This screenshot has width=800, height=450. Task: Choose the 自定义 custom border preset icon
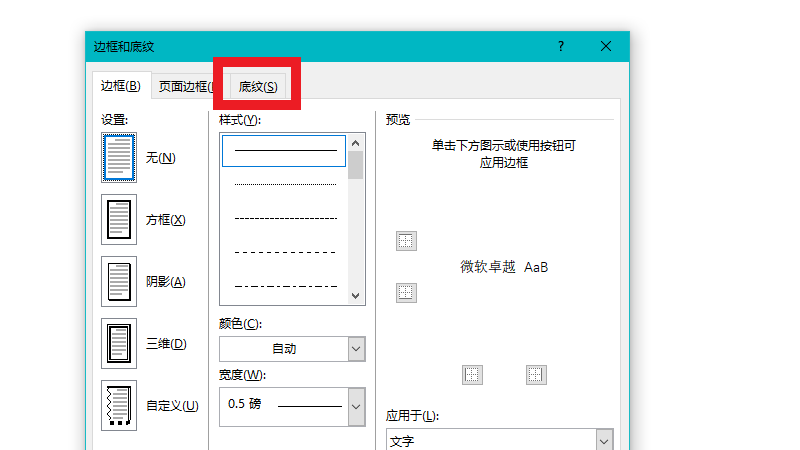[x=119, y=406]
